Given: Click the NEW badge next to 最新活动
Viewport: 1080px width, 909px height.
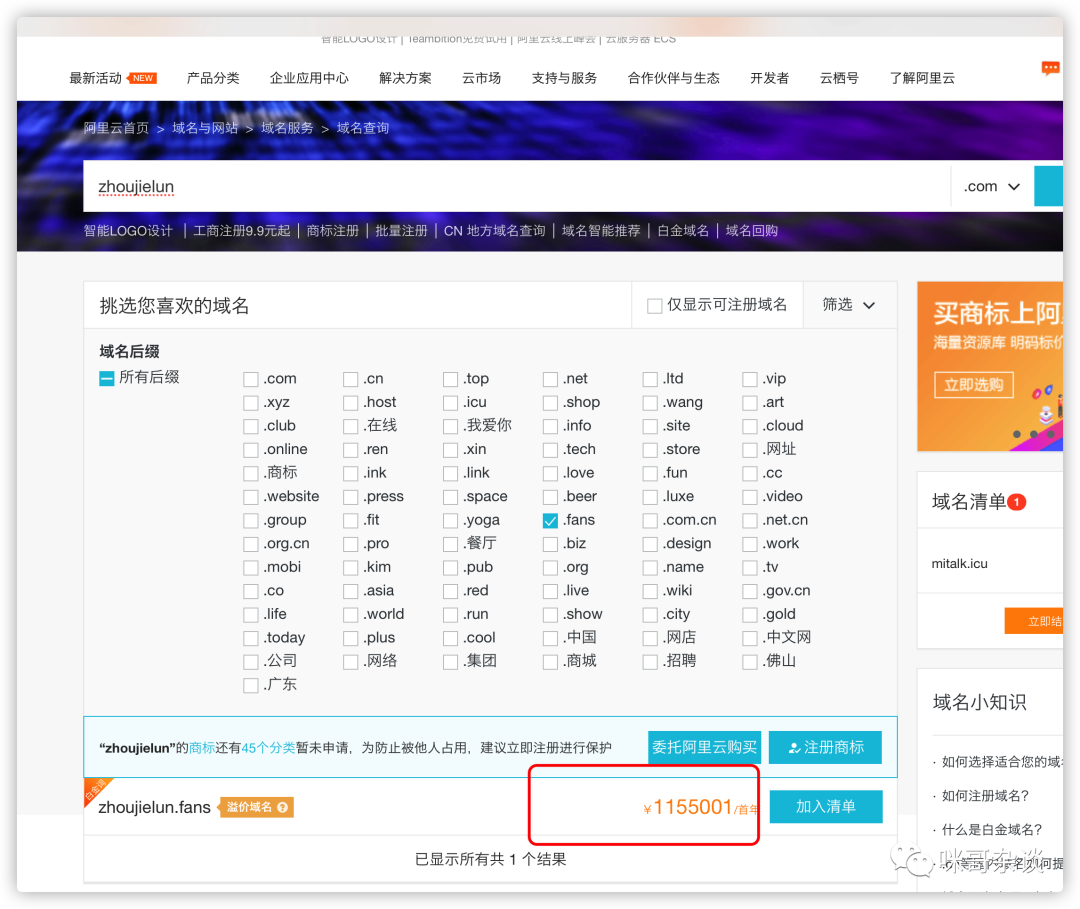Looking at the screenshot, I should point(143,75).
